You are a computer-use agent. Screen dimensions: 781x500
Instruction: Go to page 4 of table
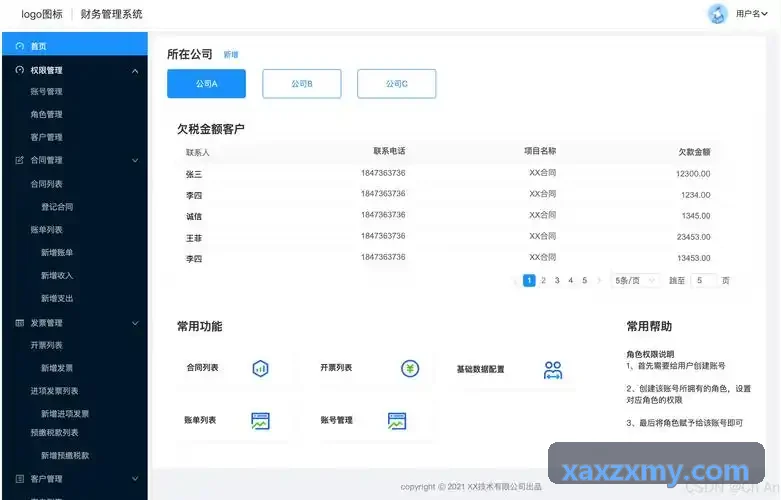coord(571,280)
